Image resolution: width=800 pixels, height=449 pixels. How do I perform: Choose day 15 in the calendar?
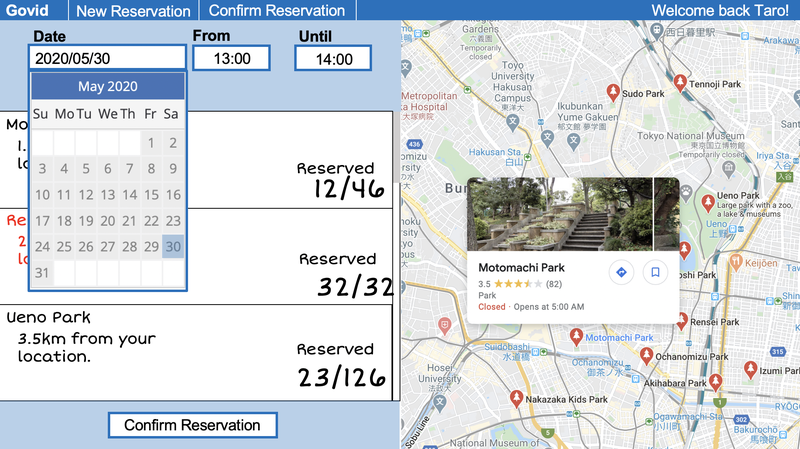click(x=150, y=195)
